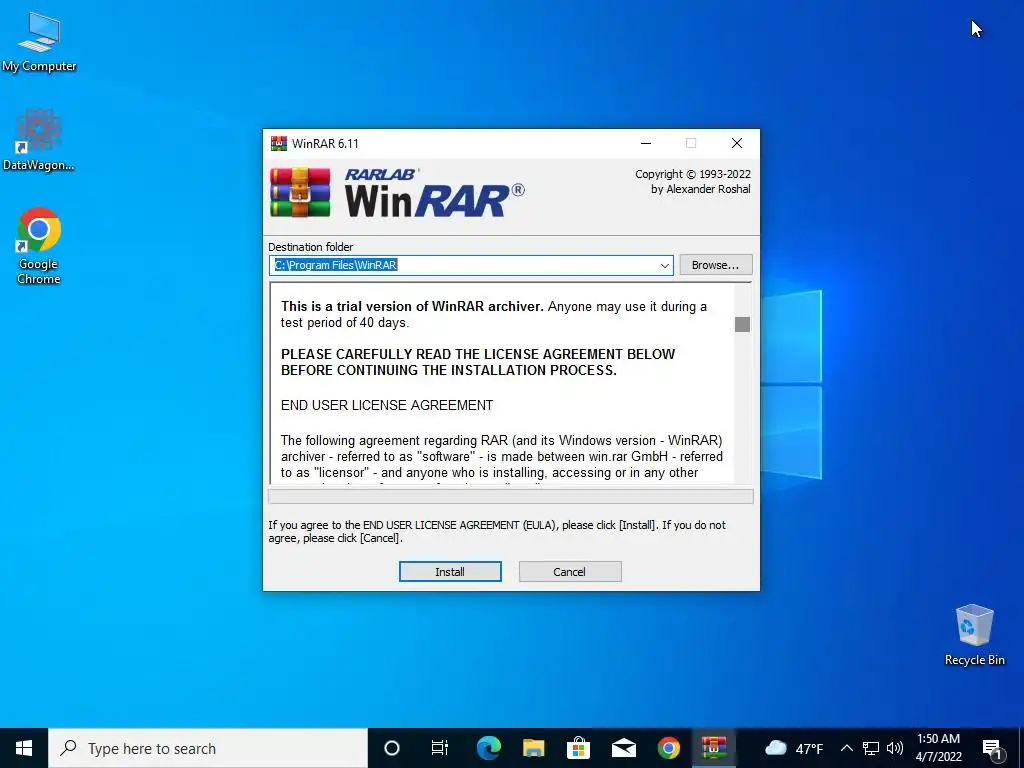Open the Browse... folder dialog

(716, 265)
